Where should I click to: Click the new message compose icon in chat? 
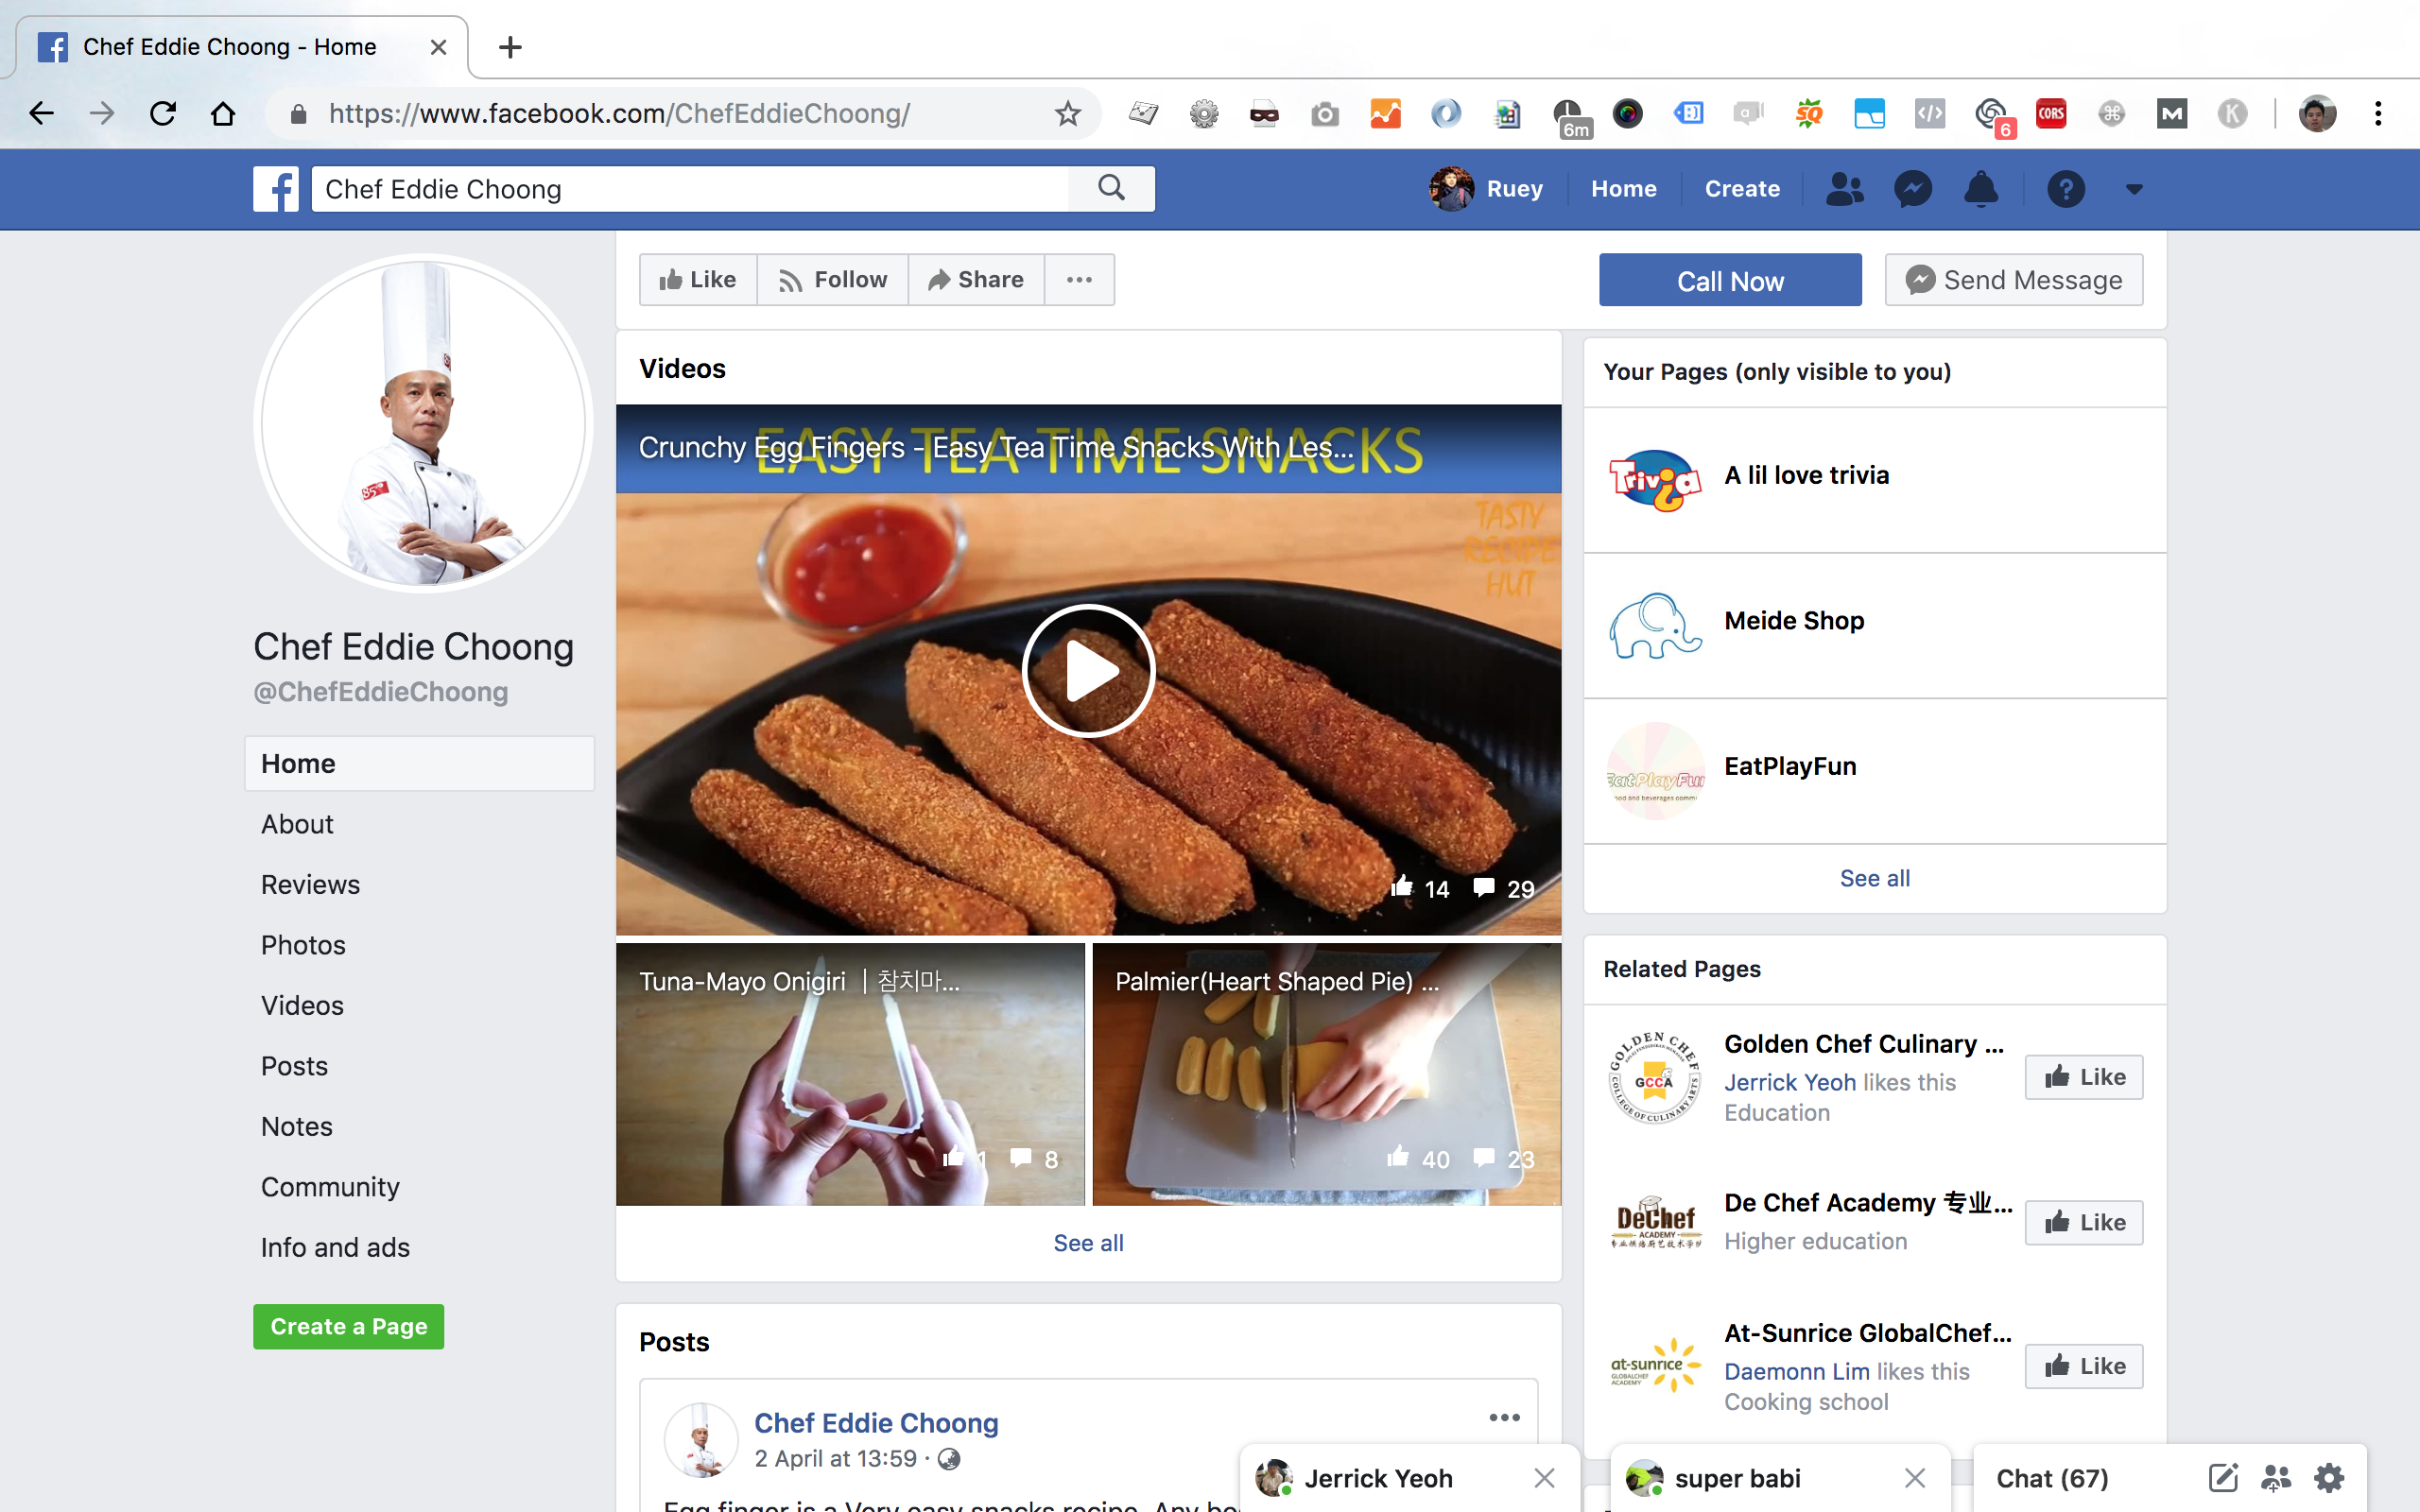click(x=2222, y=1478)
